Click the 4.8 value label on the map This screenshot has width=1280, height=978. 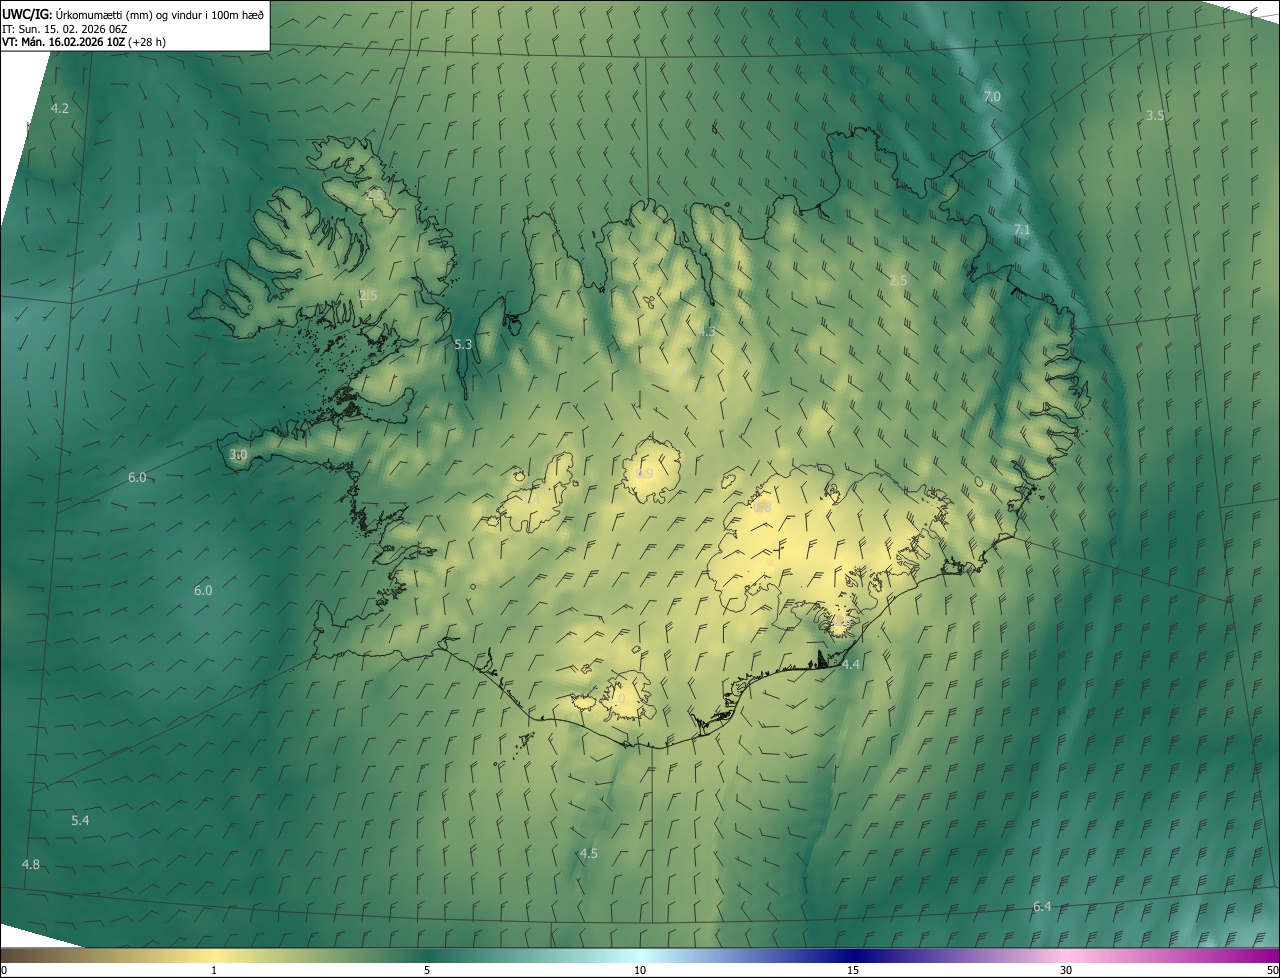pos(31,865)
